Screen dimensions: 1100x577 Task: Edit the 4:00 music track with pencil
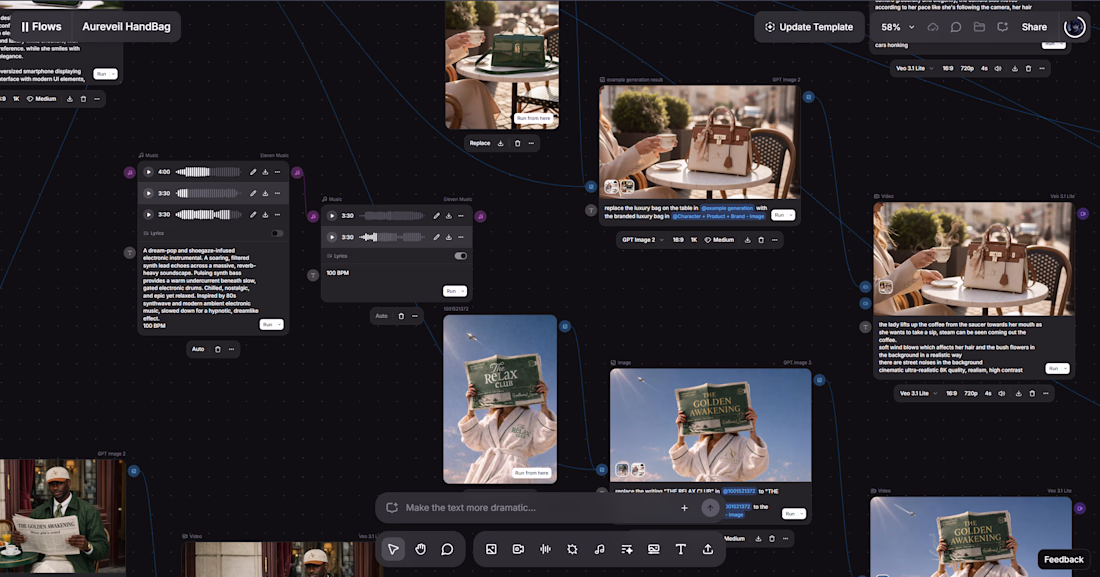253,172
